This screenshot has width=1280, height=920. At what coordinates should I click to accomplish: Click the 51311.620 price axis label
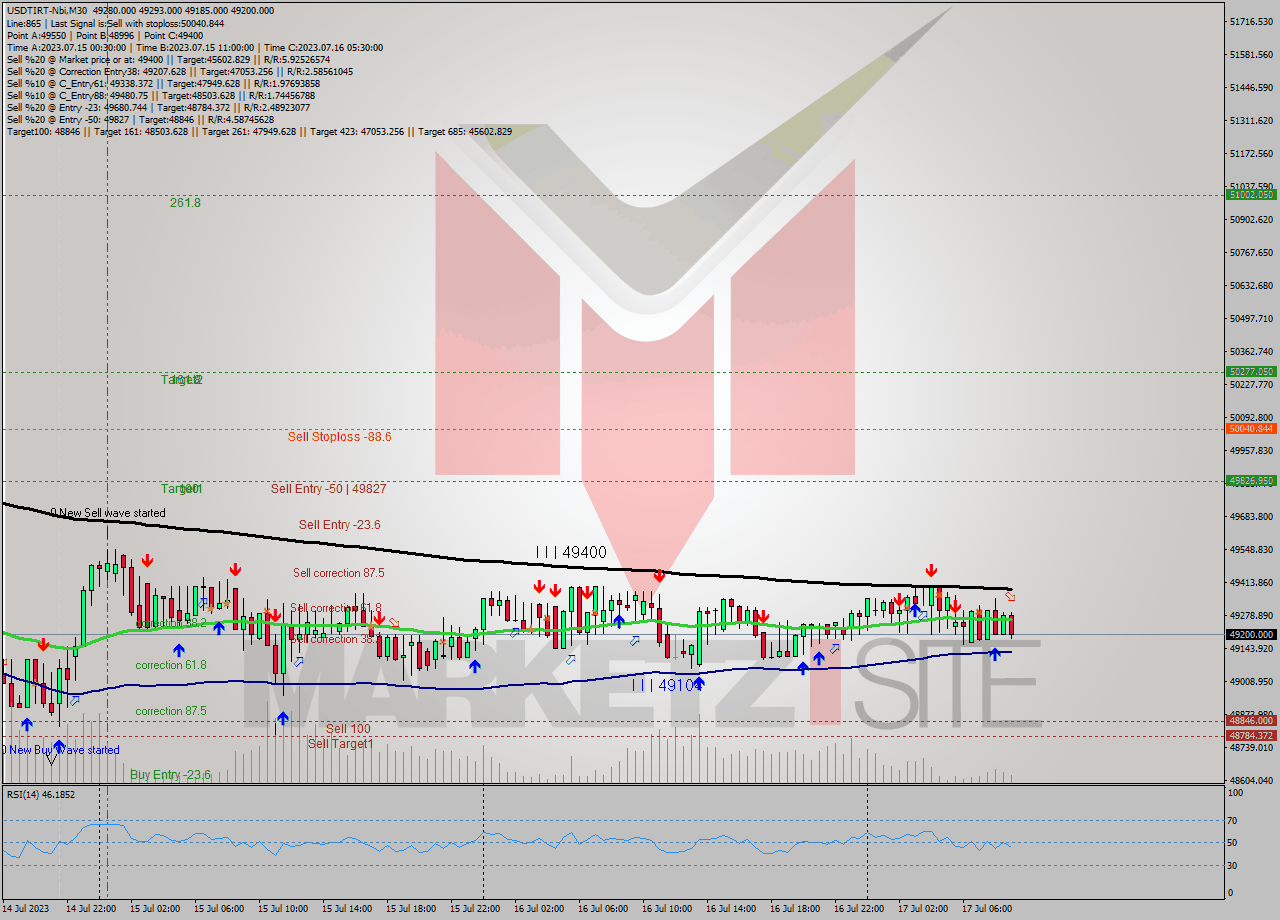[1251, 120]
